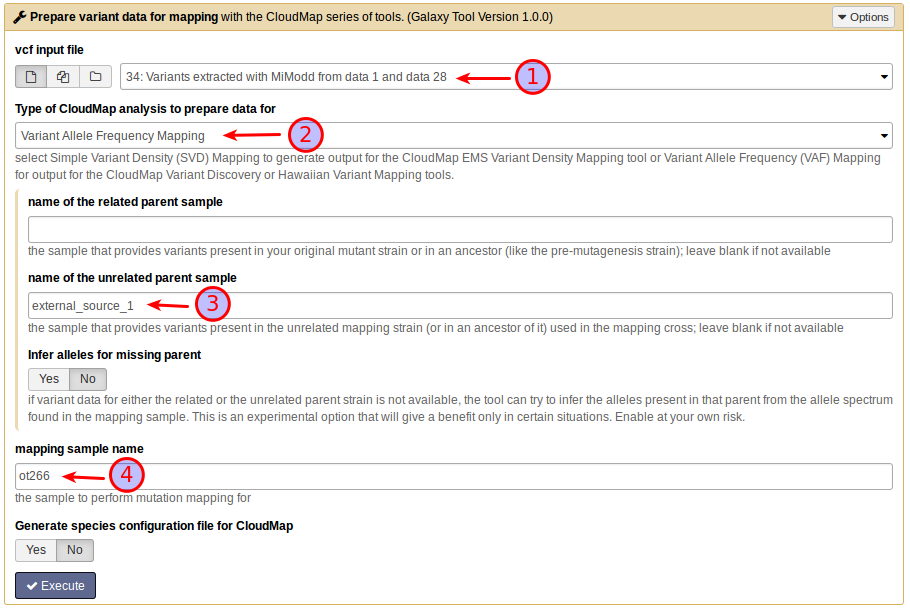Click the 'Type of CloudMap analysis to prepare data for' label
910x613 pixels.
point(145,109)
